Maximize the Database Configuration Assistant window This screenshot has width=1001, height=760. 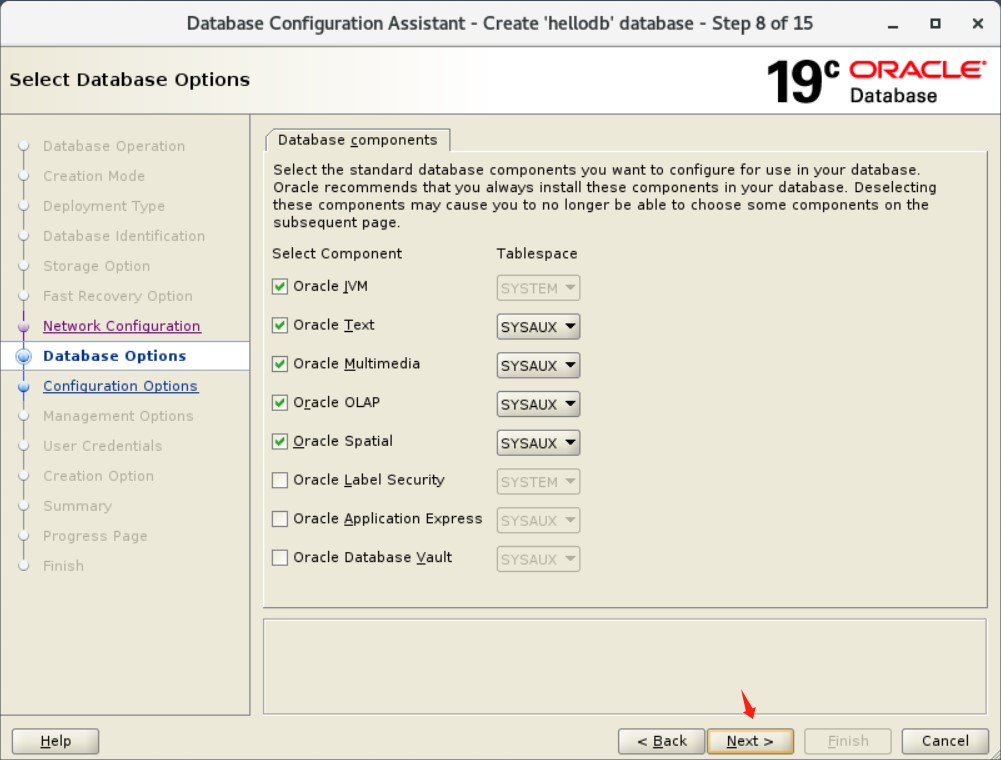935,24
